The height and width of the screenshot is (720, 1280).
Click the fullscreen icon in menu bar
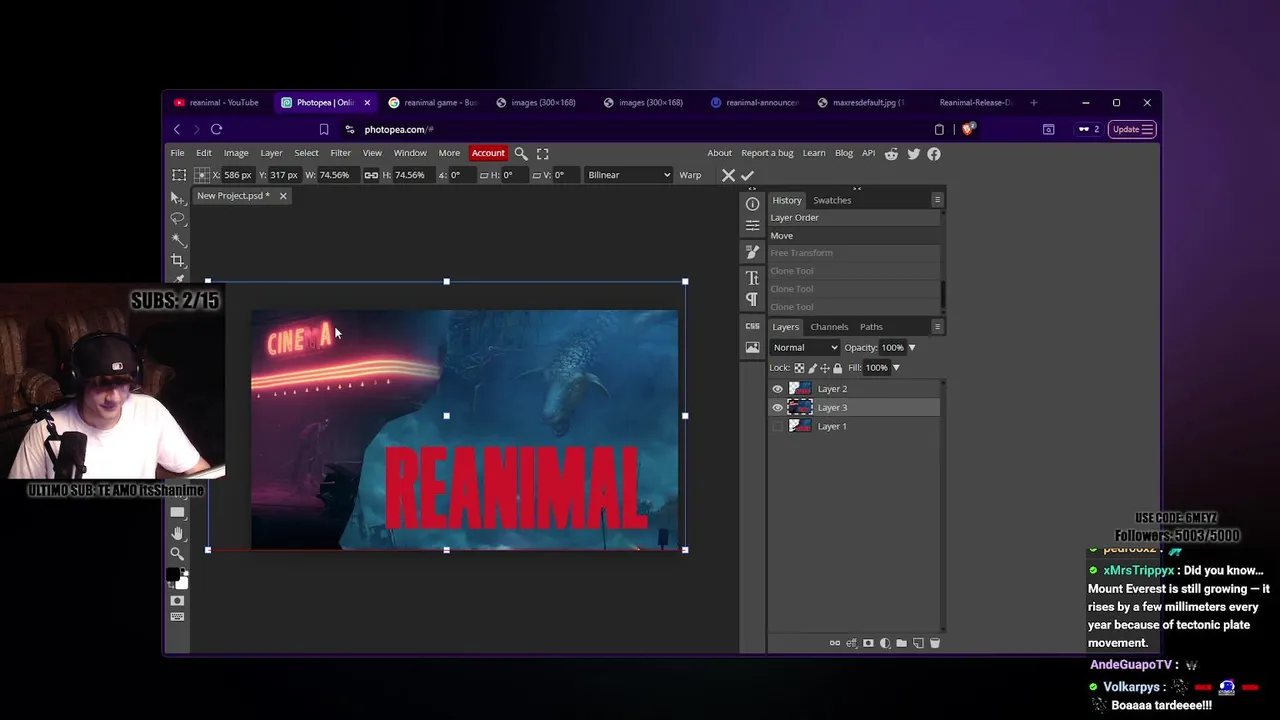coord(543,154)
